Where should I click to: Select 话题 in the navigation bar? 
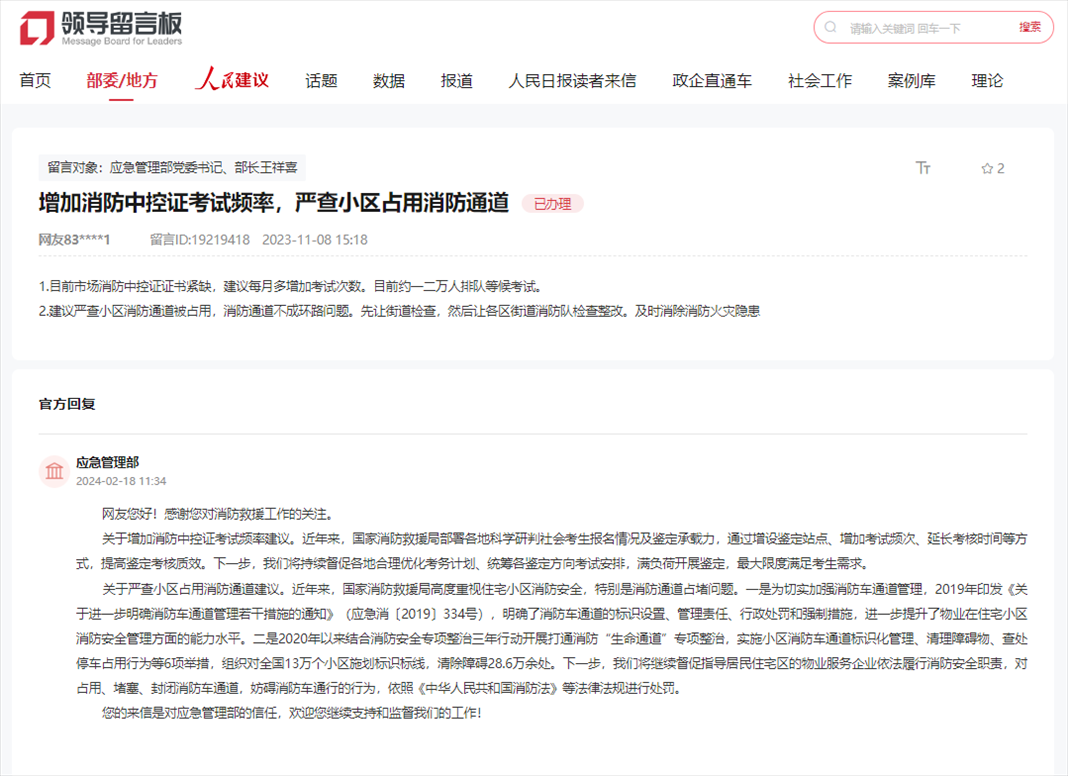tap(321, 81)
